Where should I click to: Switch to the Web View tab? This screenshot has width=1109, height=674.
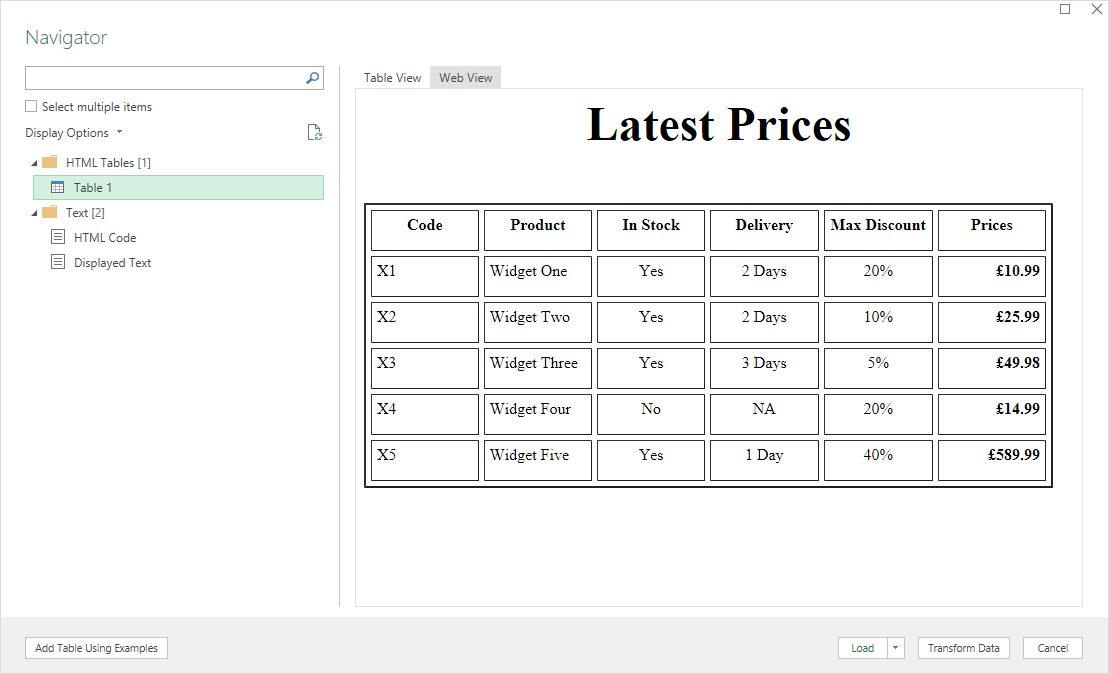click(465, 78)
